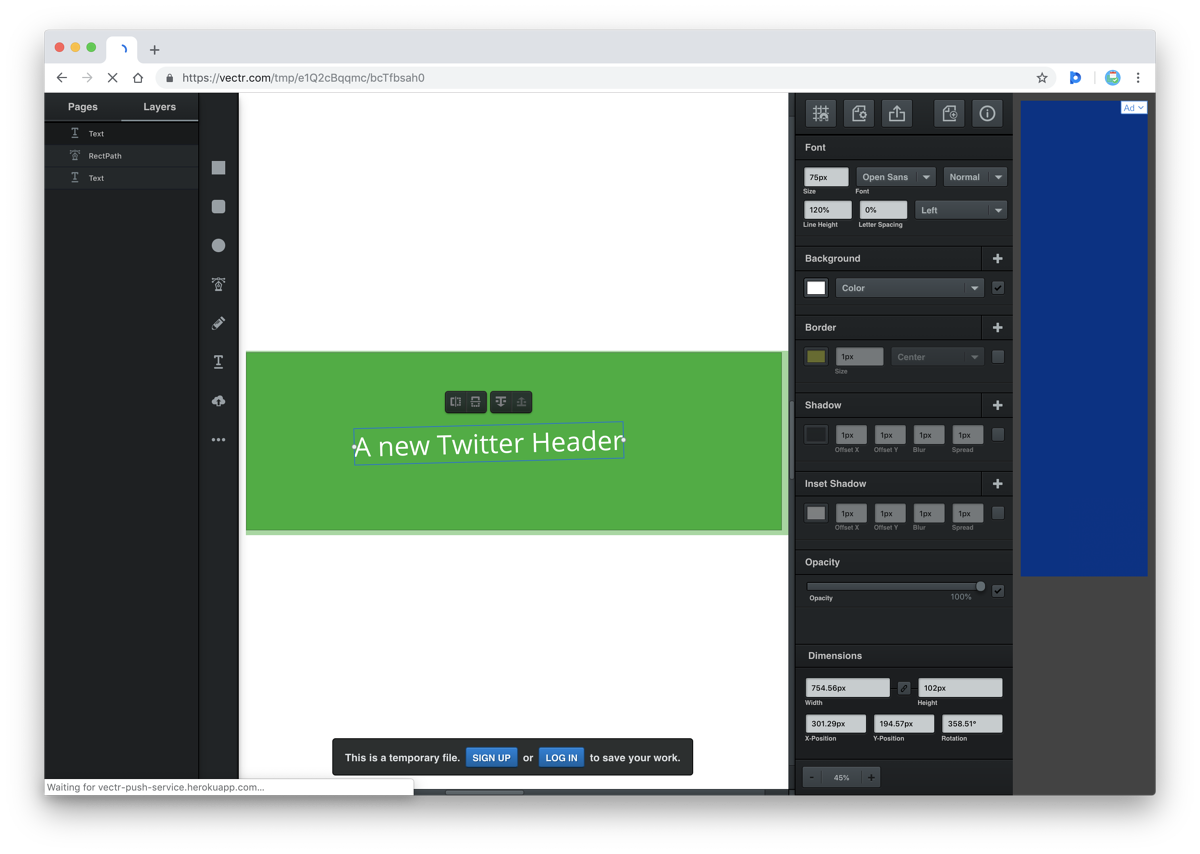Toggle the Background color checkbox
This screenshot has height=854, width=1200.
click(x=998, y=288)
